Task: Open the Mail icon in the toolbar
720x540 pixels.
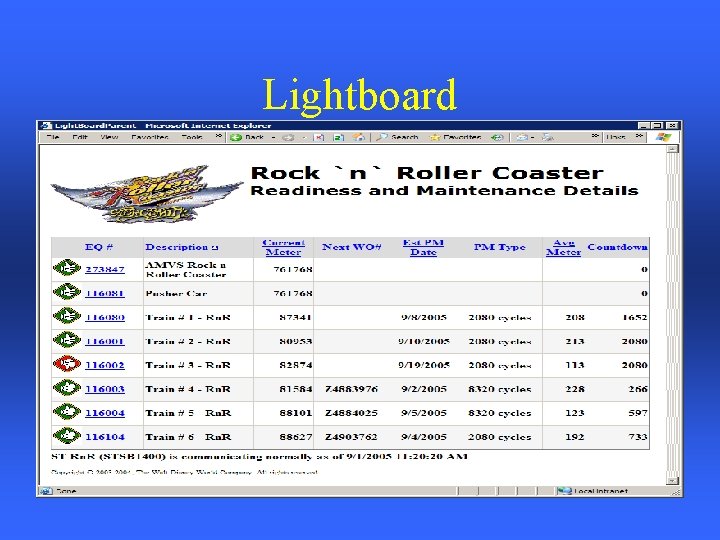Action: tap(522, 137)
